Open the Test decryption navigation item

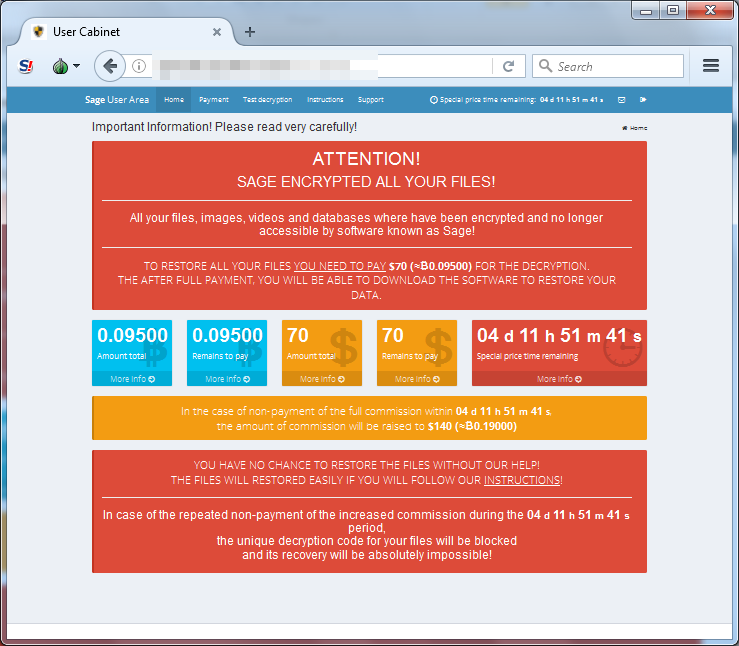tap(267, 100)
